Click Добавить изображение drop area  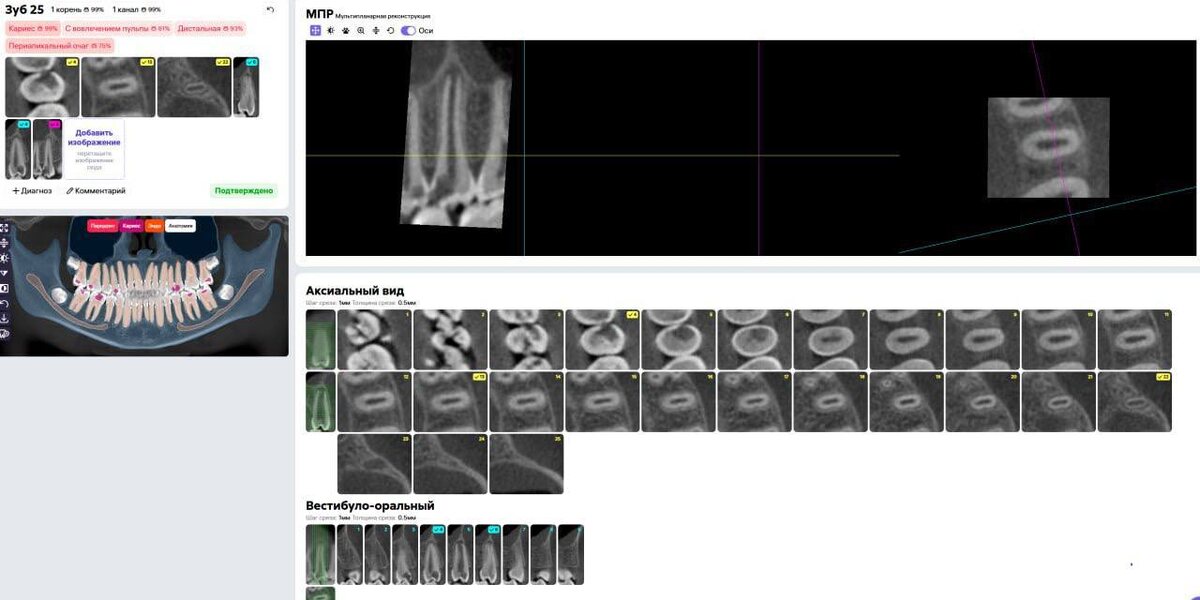click(x=94, y=149)
